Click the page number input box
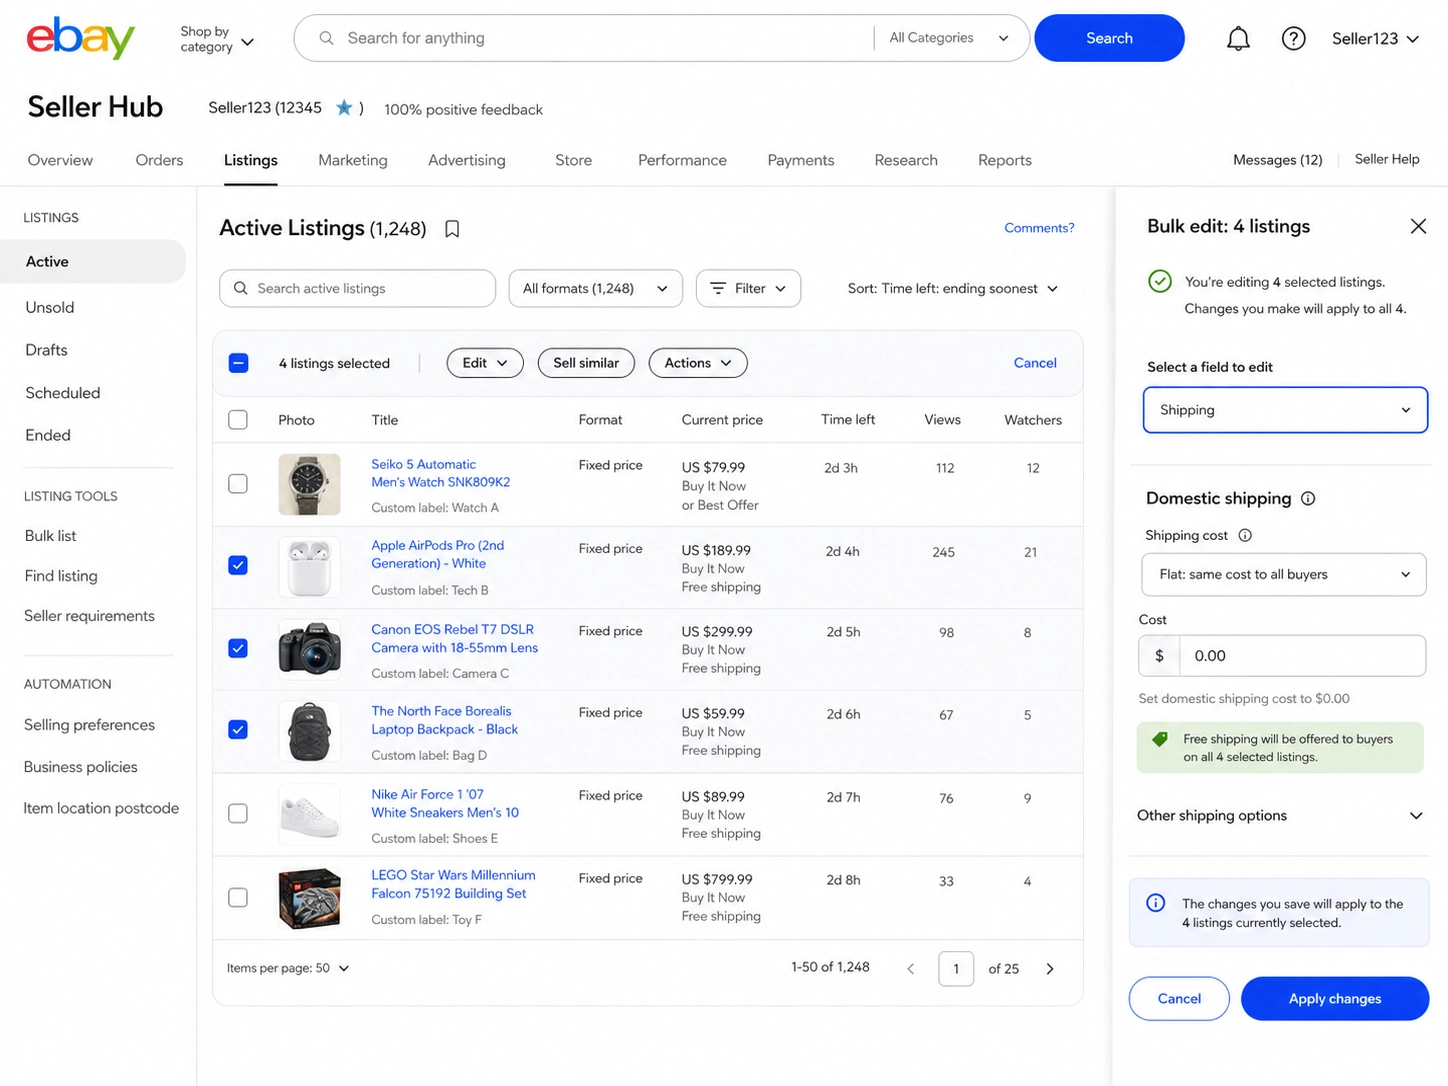Screen dimensions: 1448x1086 956,968
